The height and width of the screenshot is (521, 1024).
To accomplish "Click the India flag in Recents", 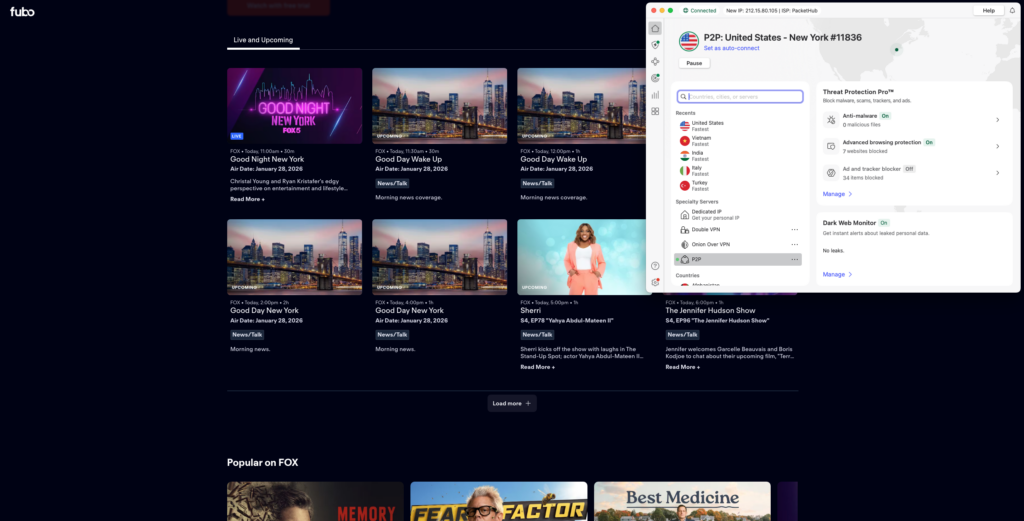I will click(x=684, y=155).
